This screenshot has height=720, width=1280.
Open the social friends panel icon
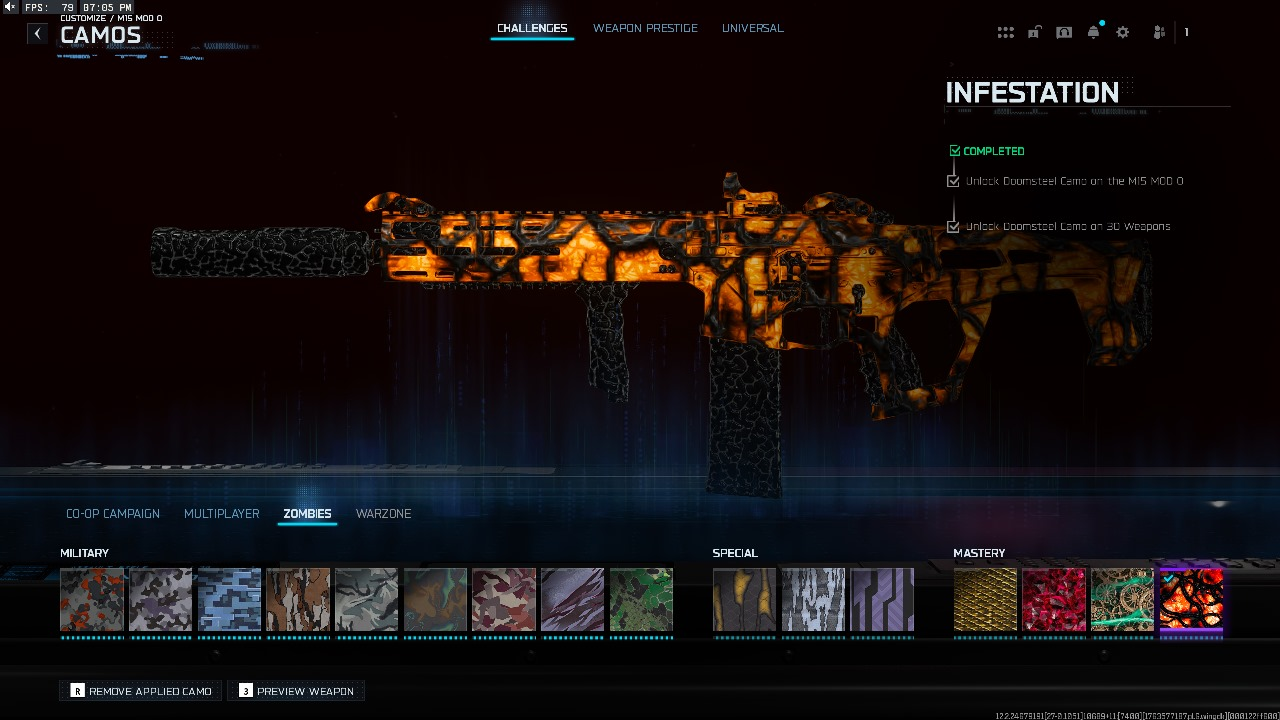pos(1157,31)
